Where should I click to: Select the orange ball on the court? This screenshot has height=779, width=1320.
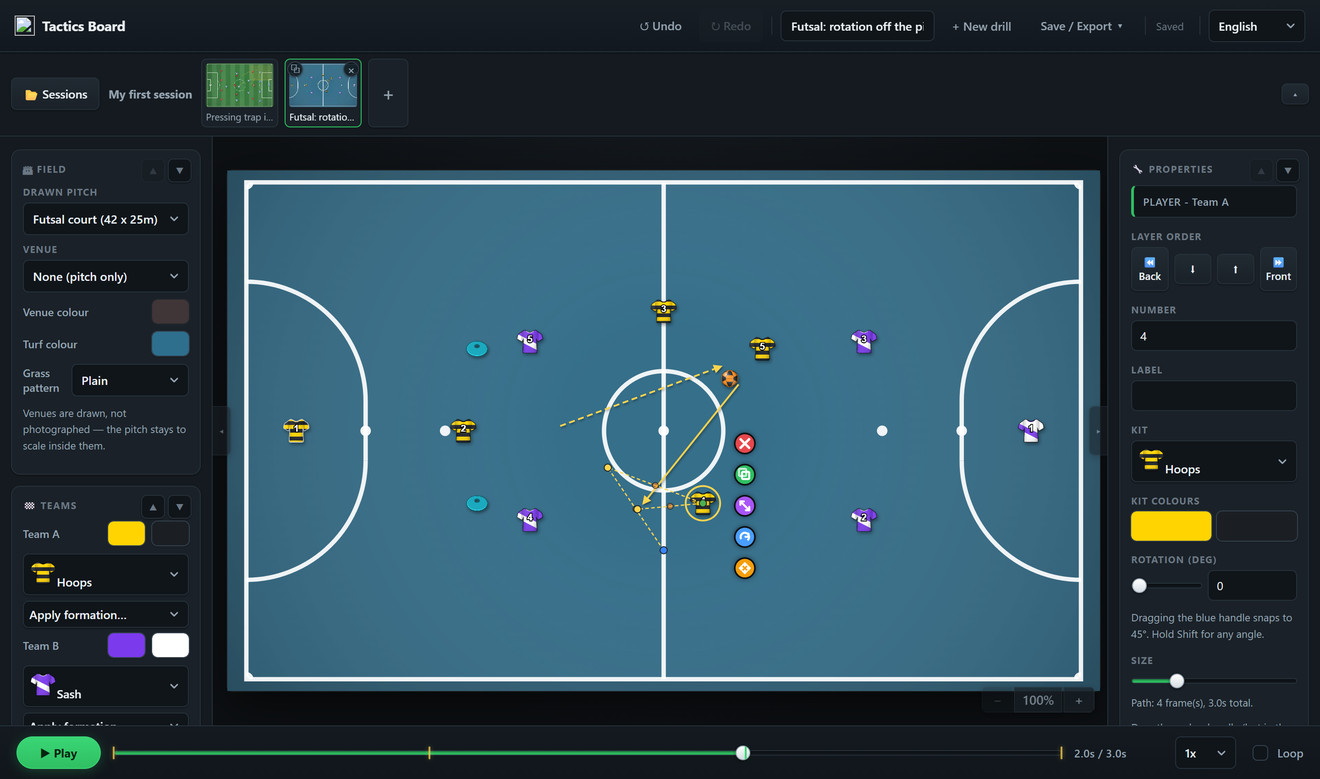(729, 378)
